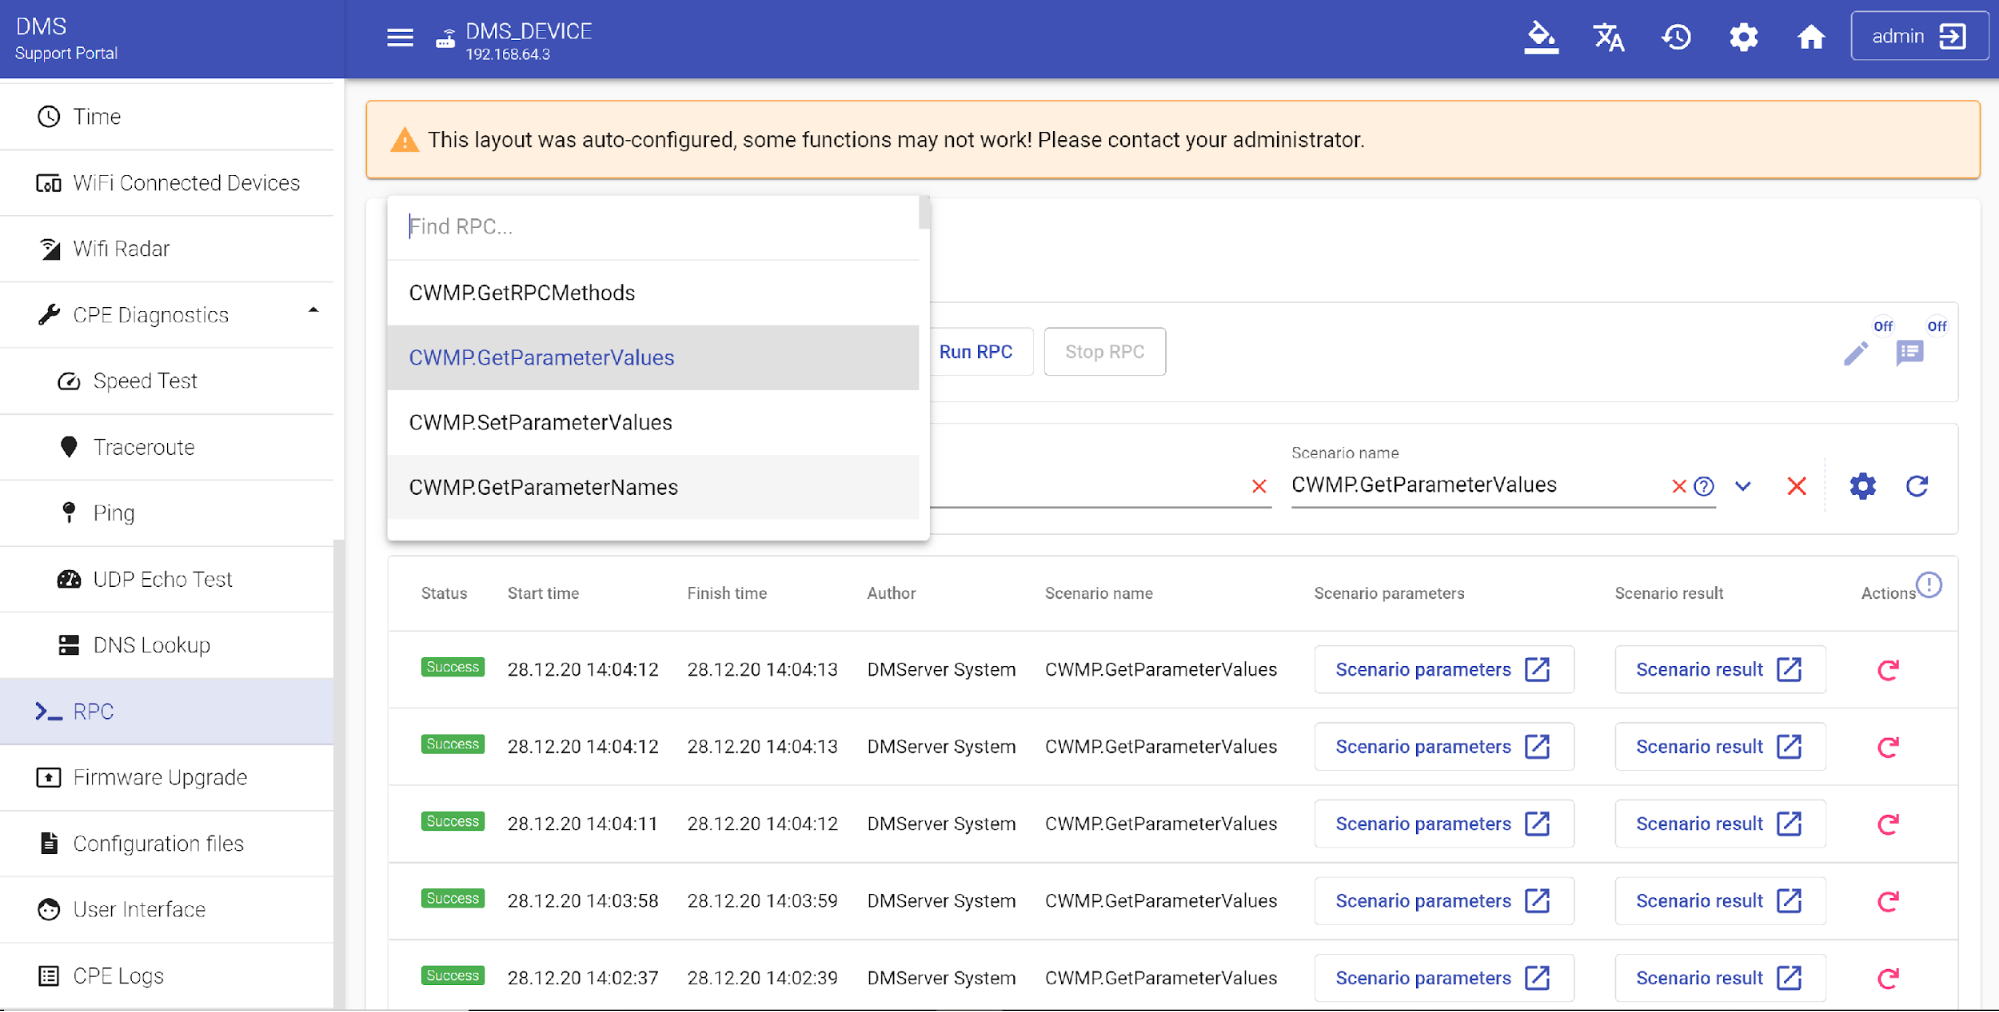
Task: Open the hamburger navigation menu
Action: 400,38
